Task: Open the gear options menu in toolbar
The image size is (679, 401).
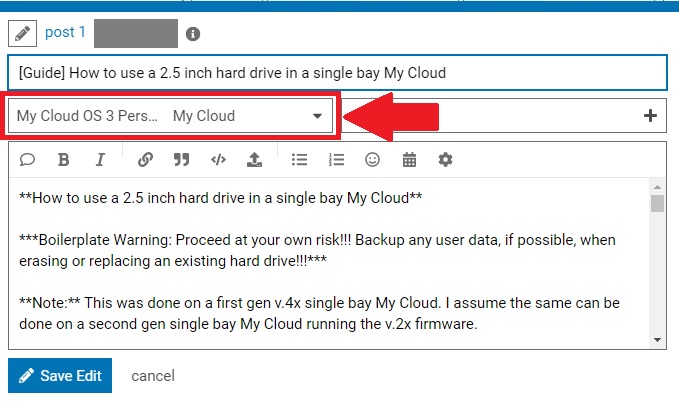Action: (x=445, y=160)
